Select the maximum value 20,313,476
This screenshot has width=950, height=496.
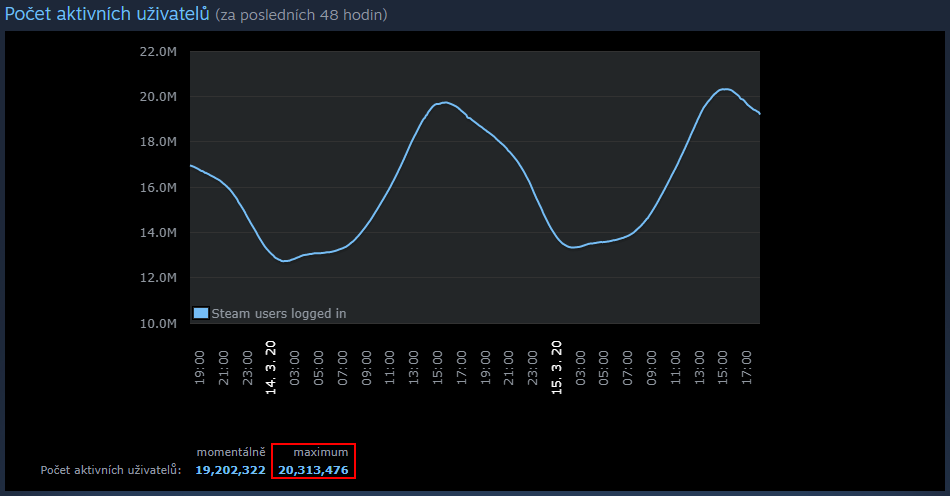(313, 469)
